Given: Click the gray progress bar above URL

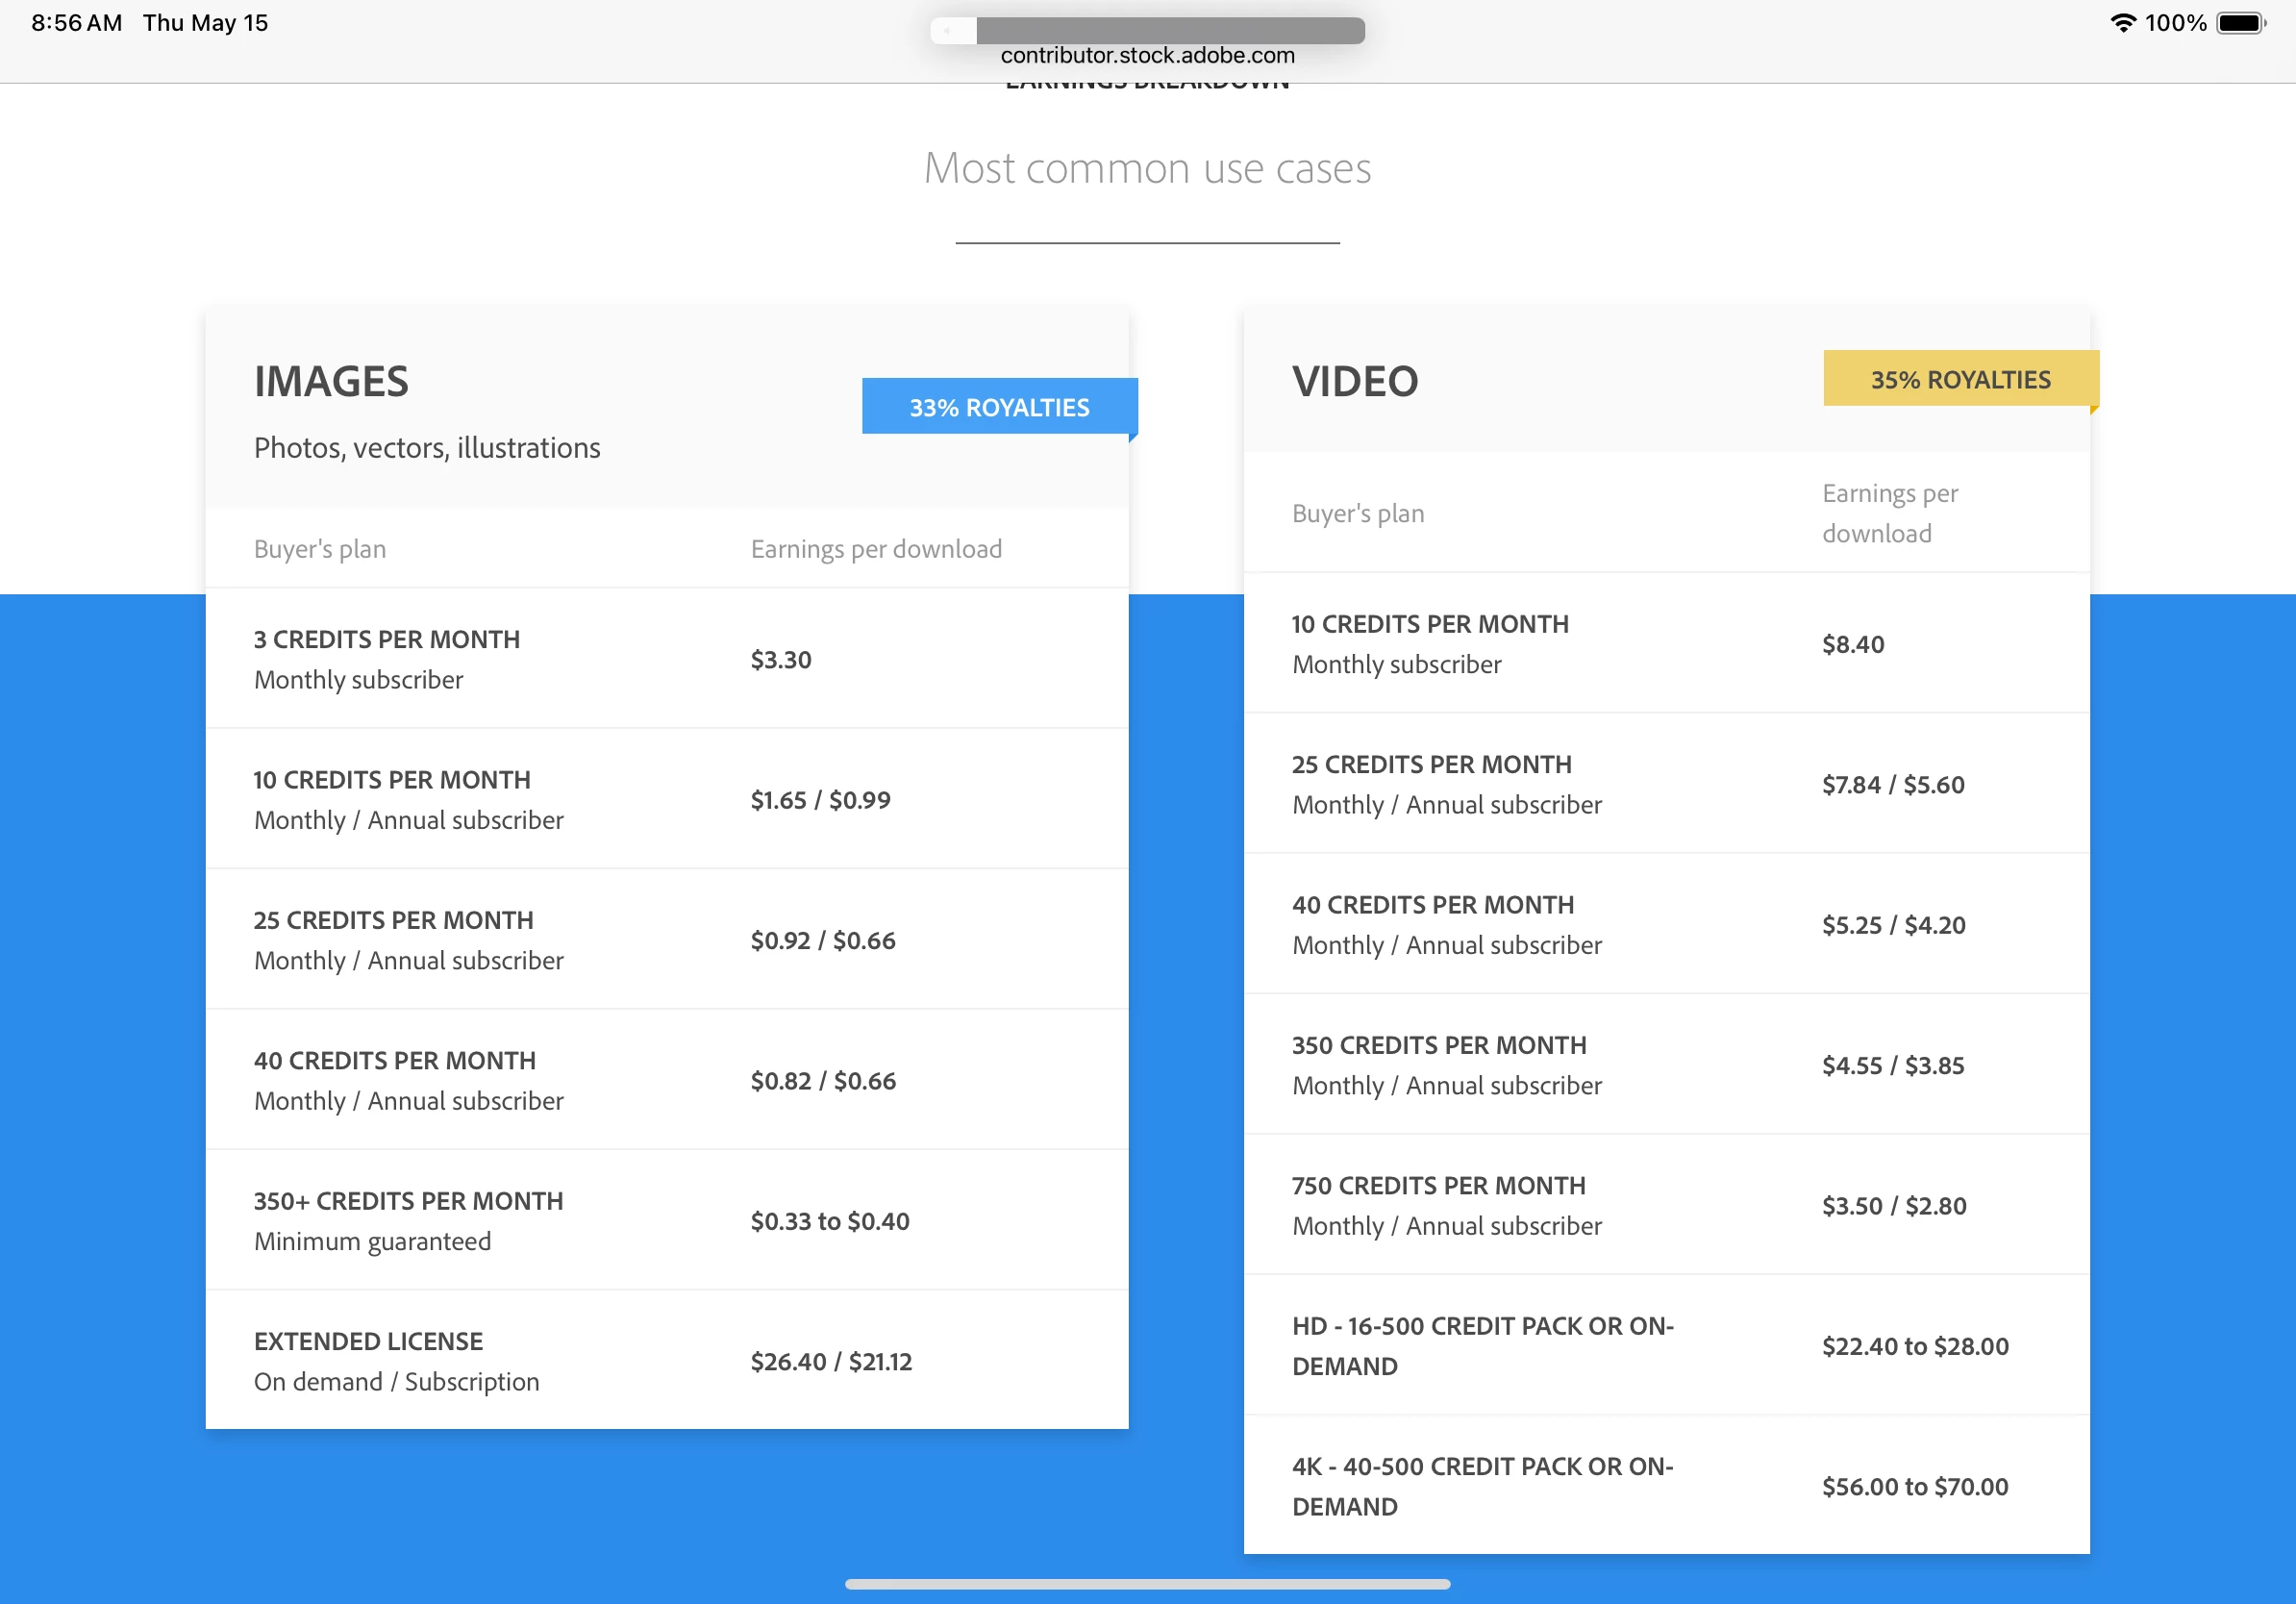Looking at the screenshot, I should pyautogui.click(x=1169, y=30).
